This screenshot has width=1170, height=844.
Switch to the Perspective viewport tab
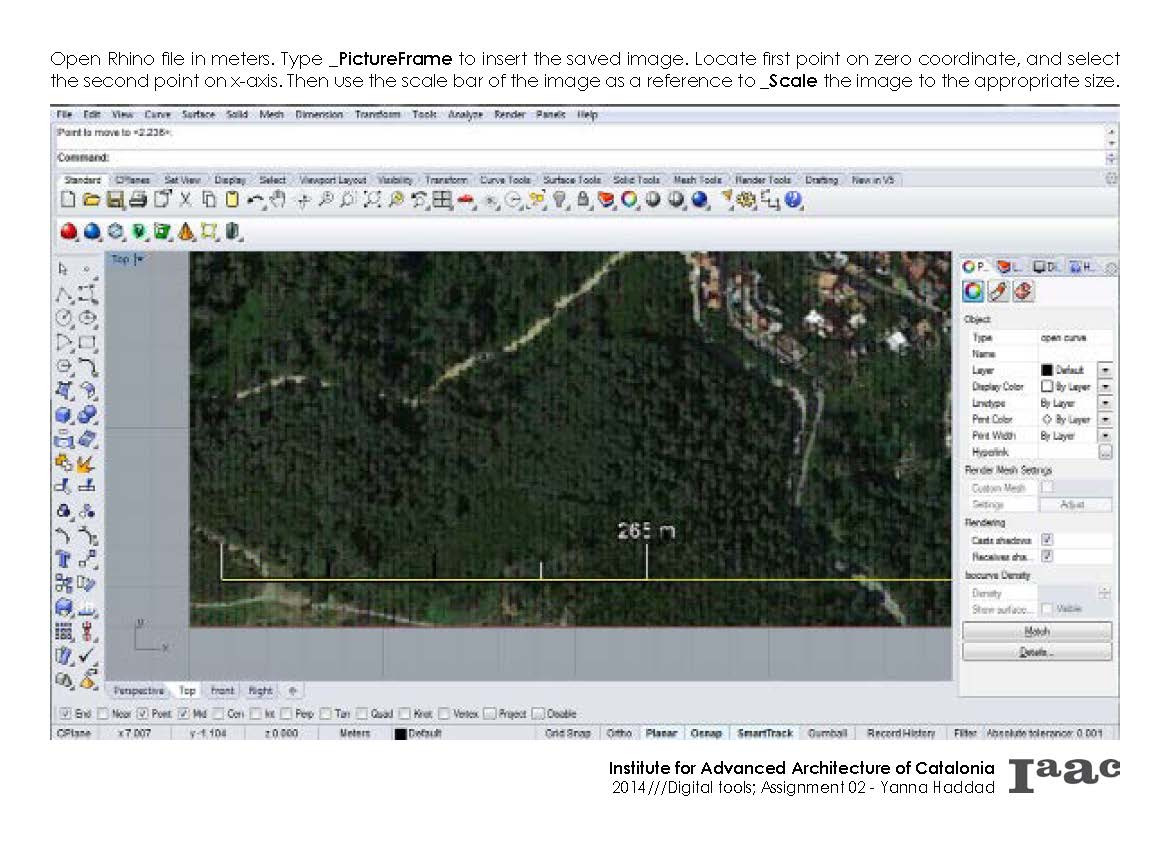click(x=138, y=691)
